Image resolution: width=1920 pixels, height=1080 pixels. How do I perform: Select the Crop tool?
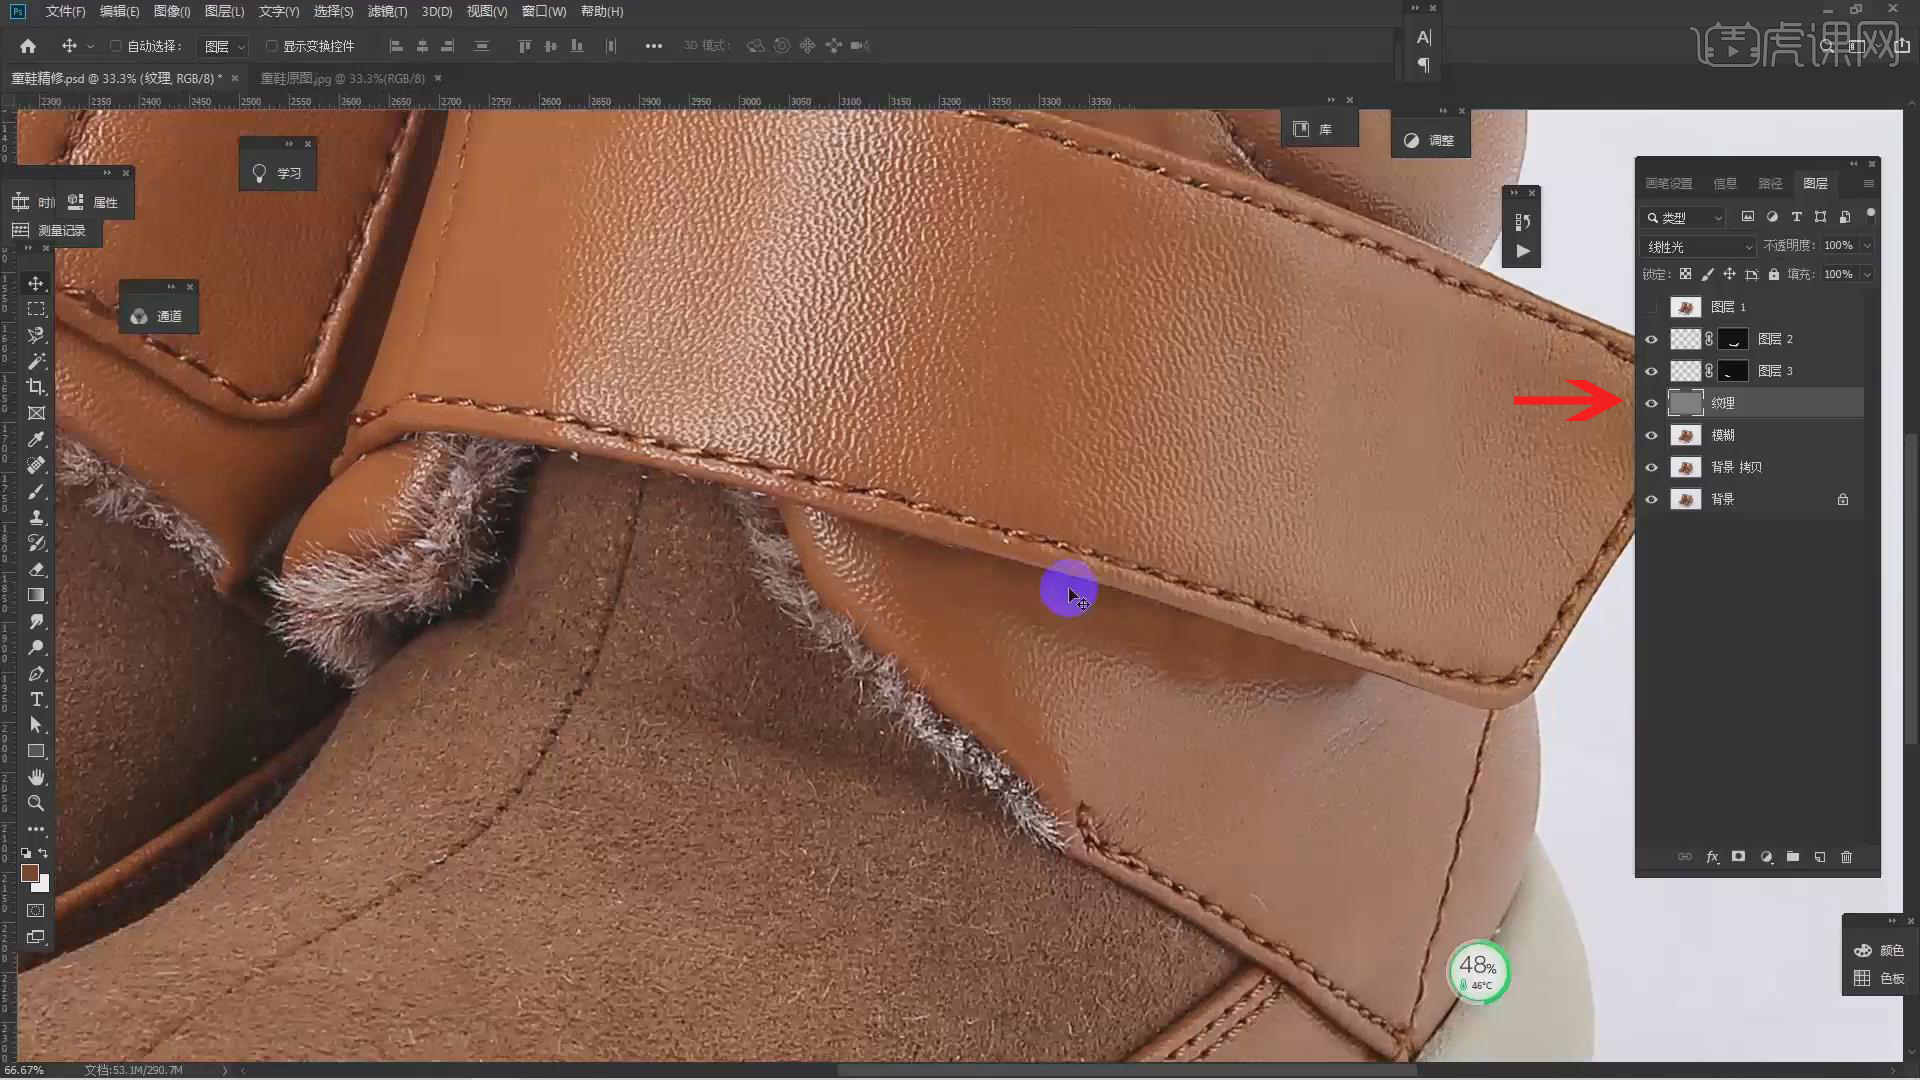coord(36,387)
